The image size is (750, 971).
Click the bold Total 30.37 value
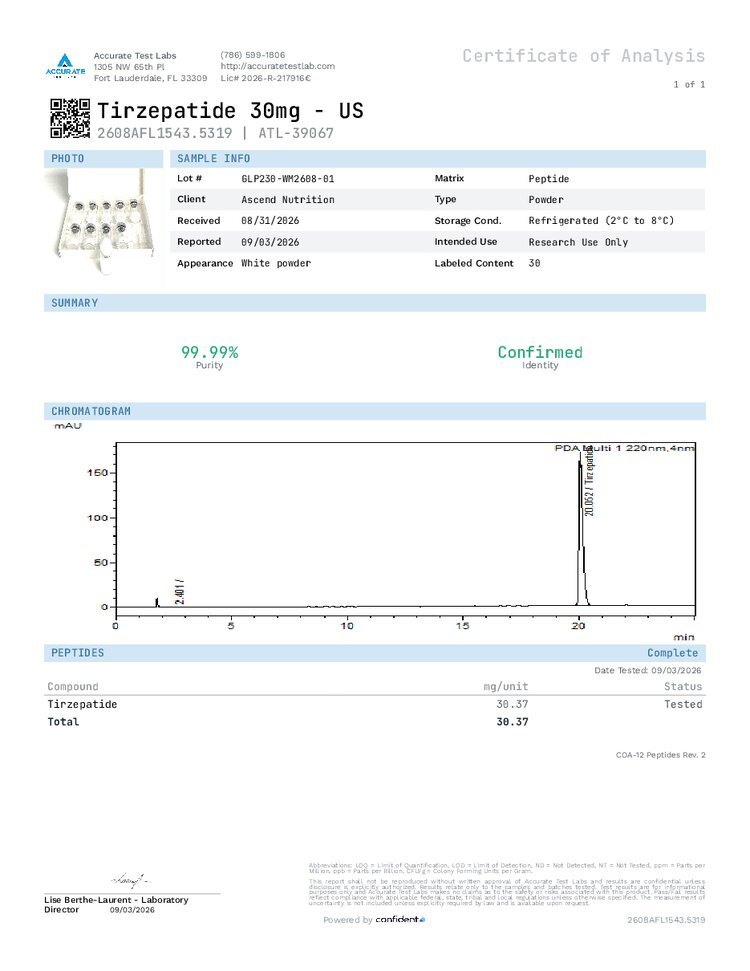click(512, 721)
